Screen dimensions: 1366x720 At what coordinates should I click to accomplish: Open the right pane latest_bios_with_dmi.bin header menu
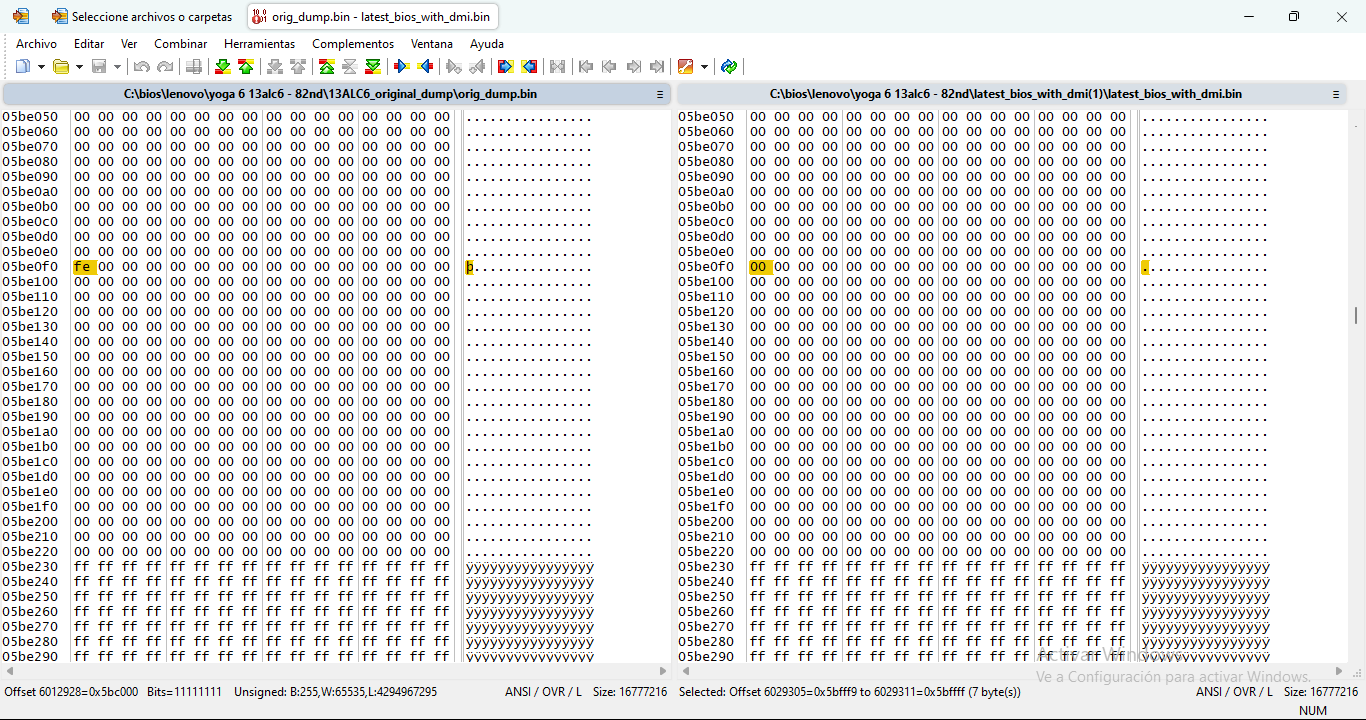[x=1335, y=94]
